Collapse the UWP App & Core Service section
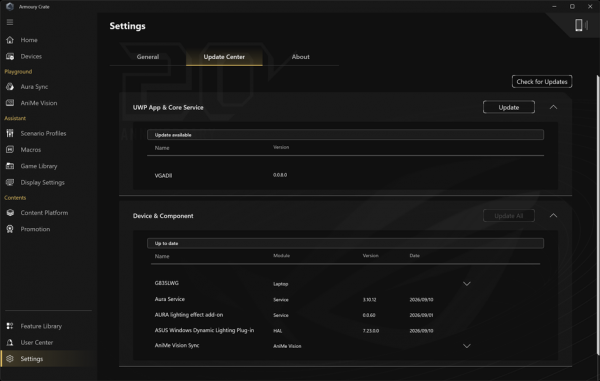600x381 pixels. (x=553, y=107)
